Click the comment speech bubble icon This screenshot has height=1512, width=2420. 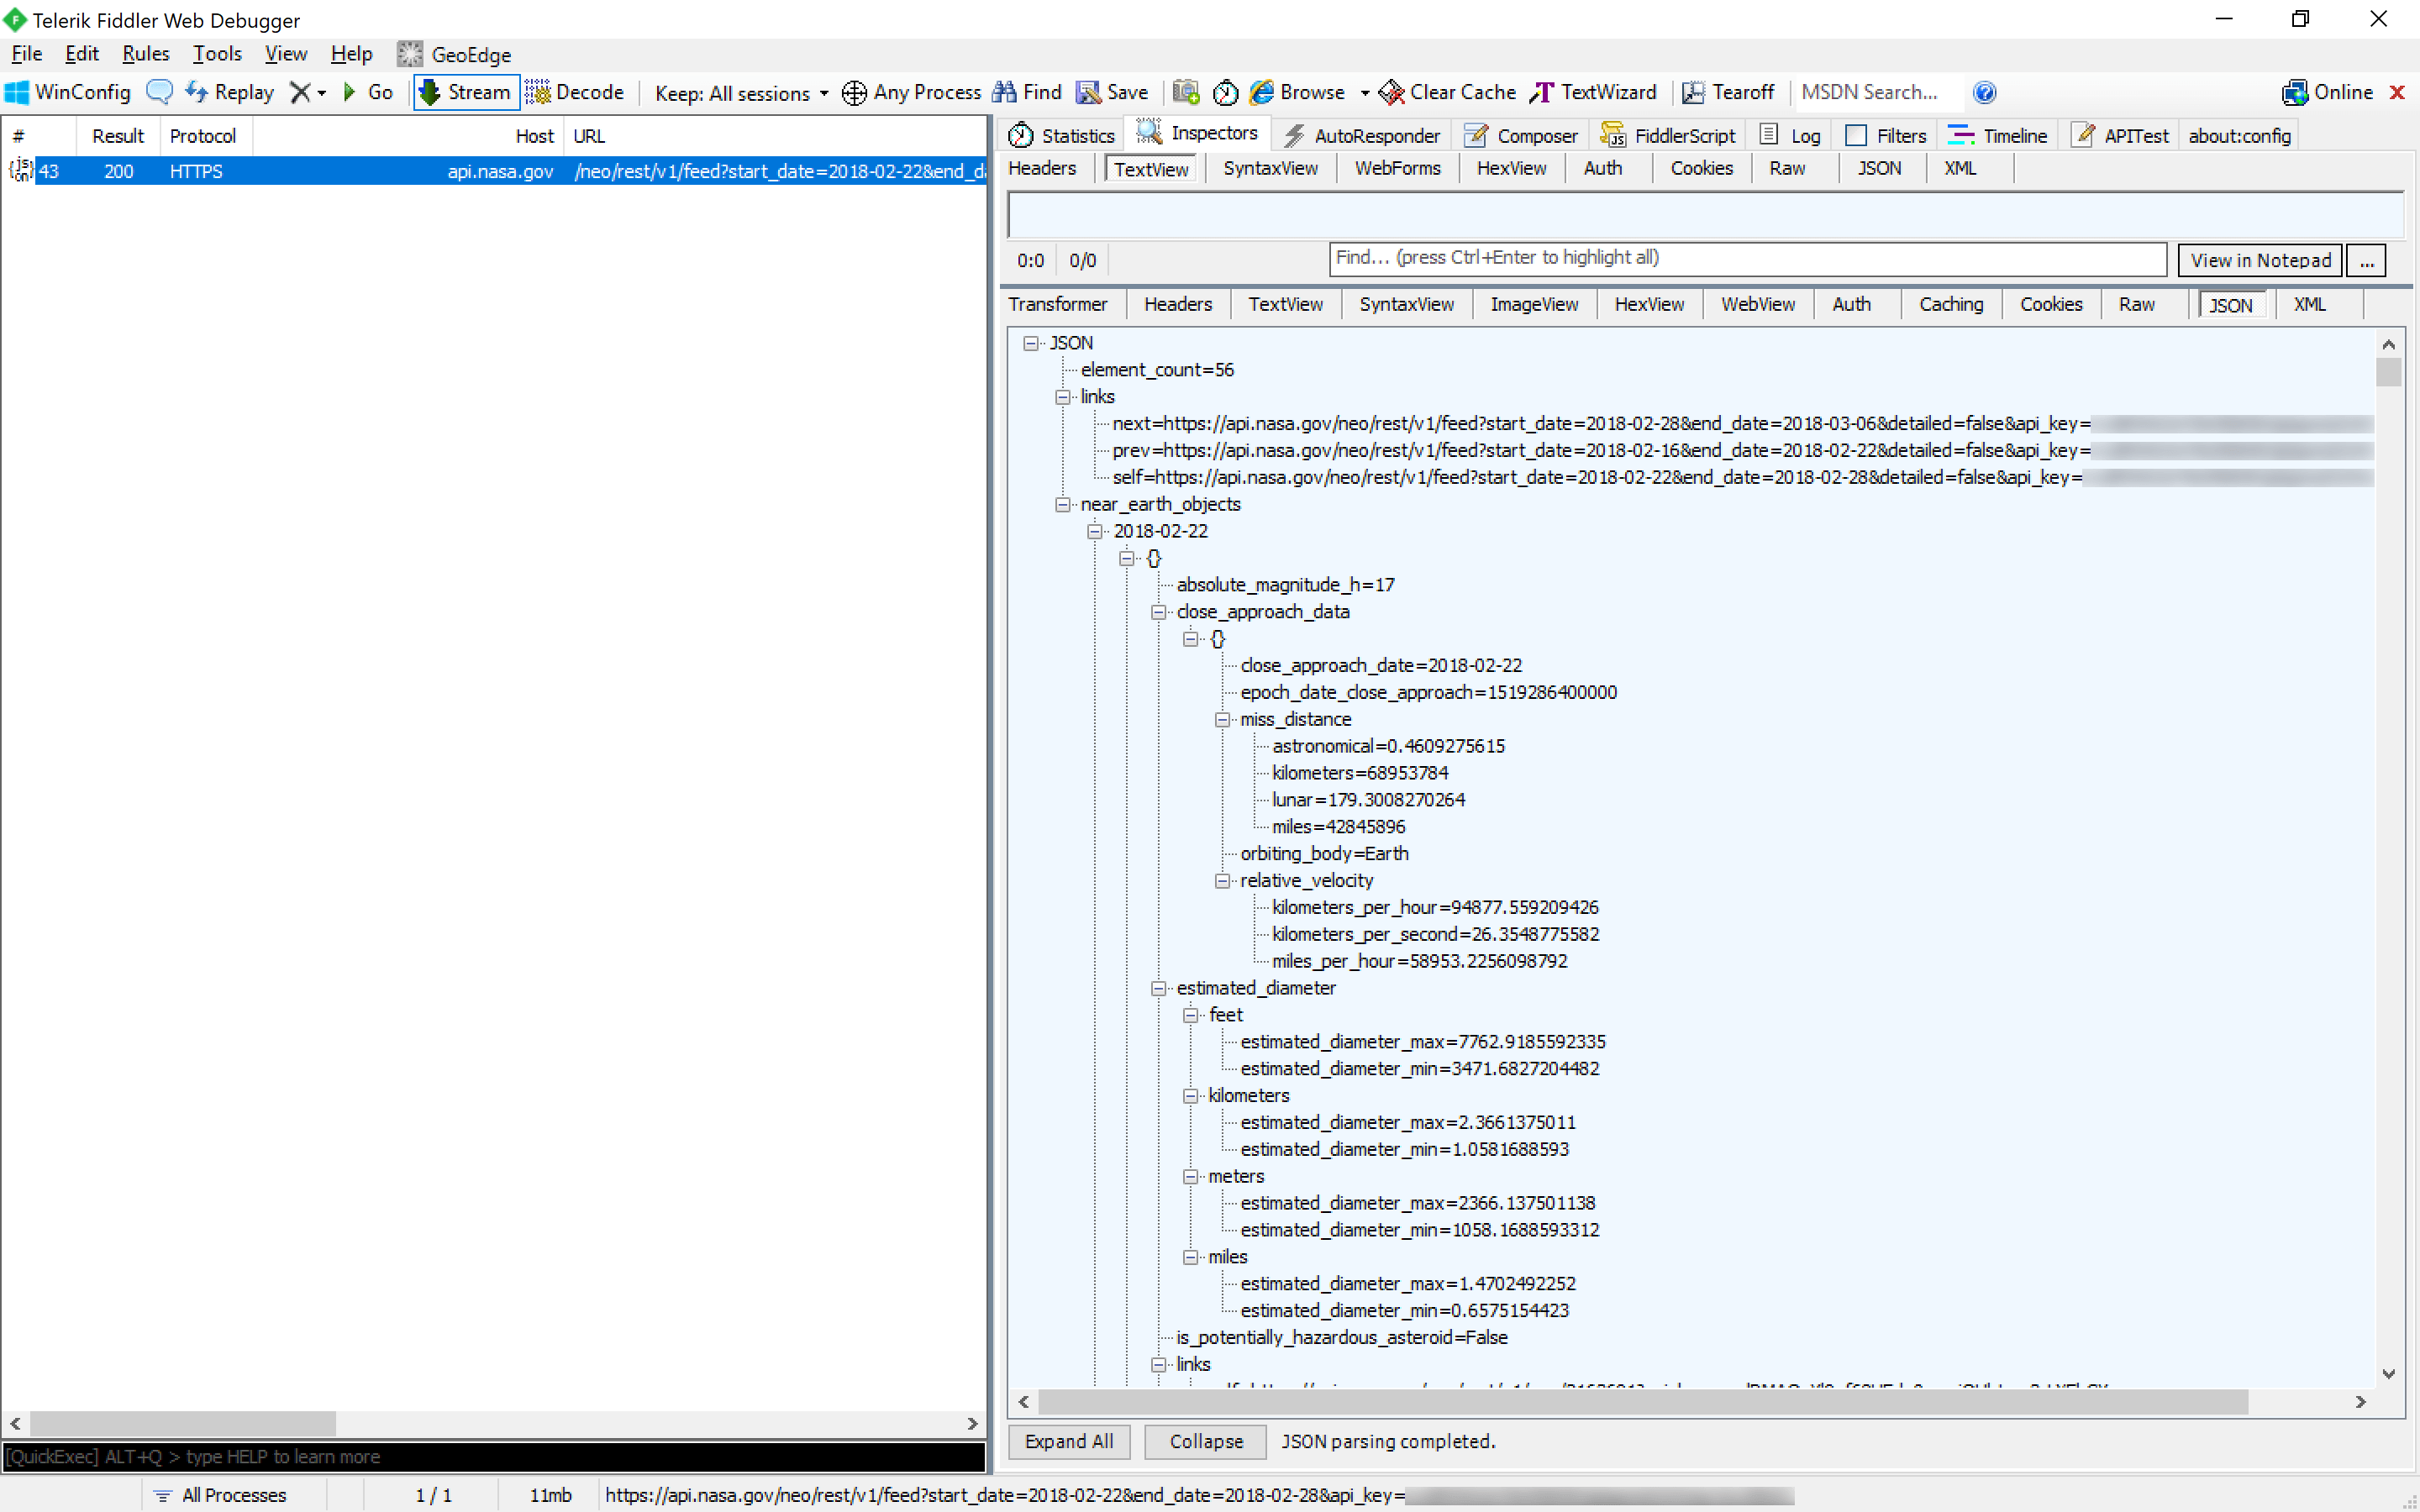(159, 92)
